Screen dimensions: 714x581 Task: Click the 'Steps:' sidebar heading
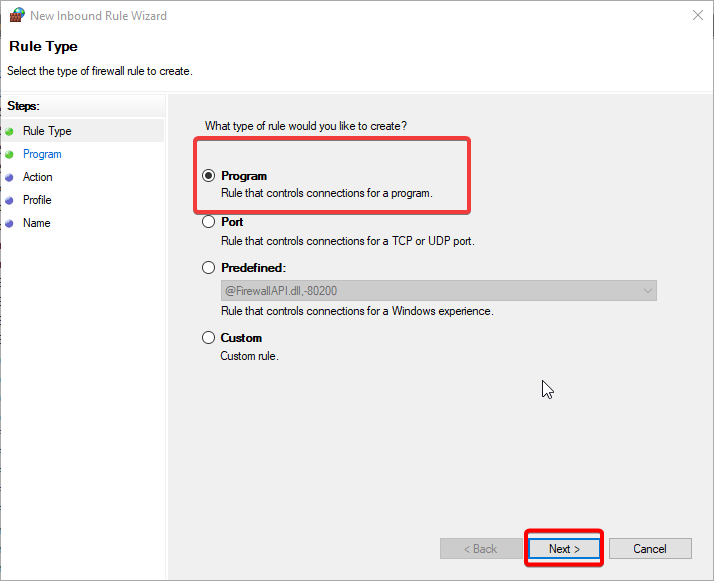click(23, 106)
